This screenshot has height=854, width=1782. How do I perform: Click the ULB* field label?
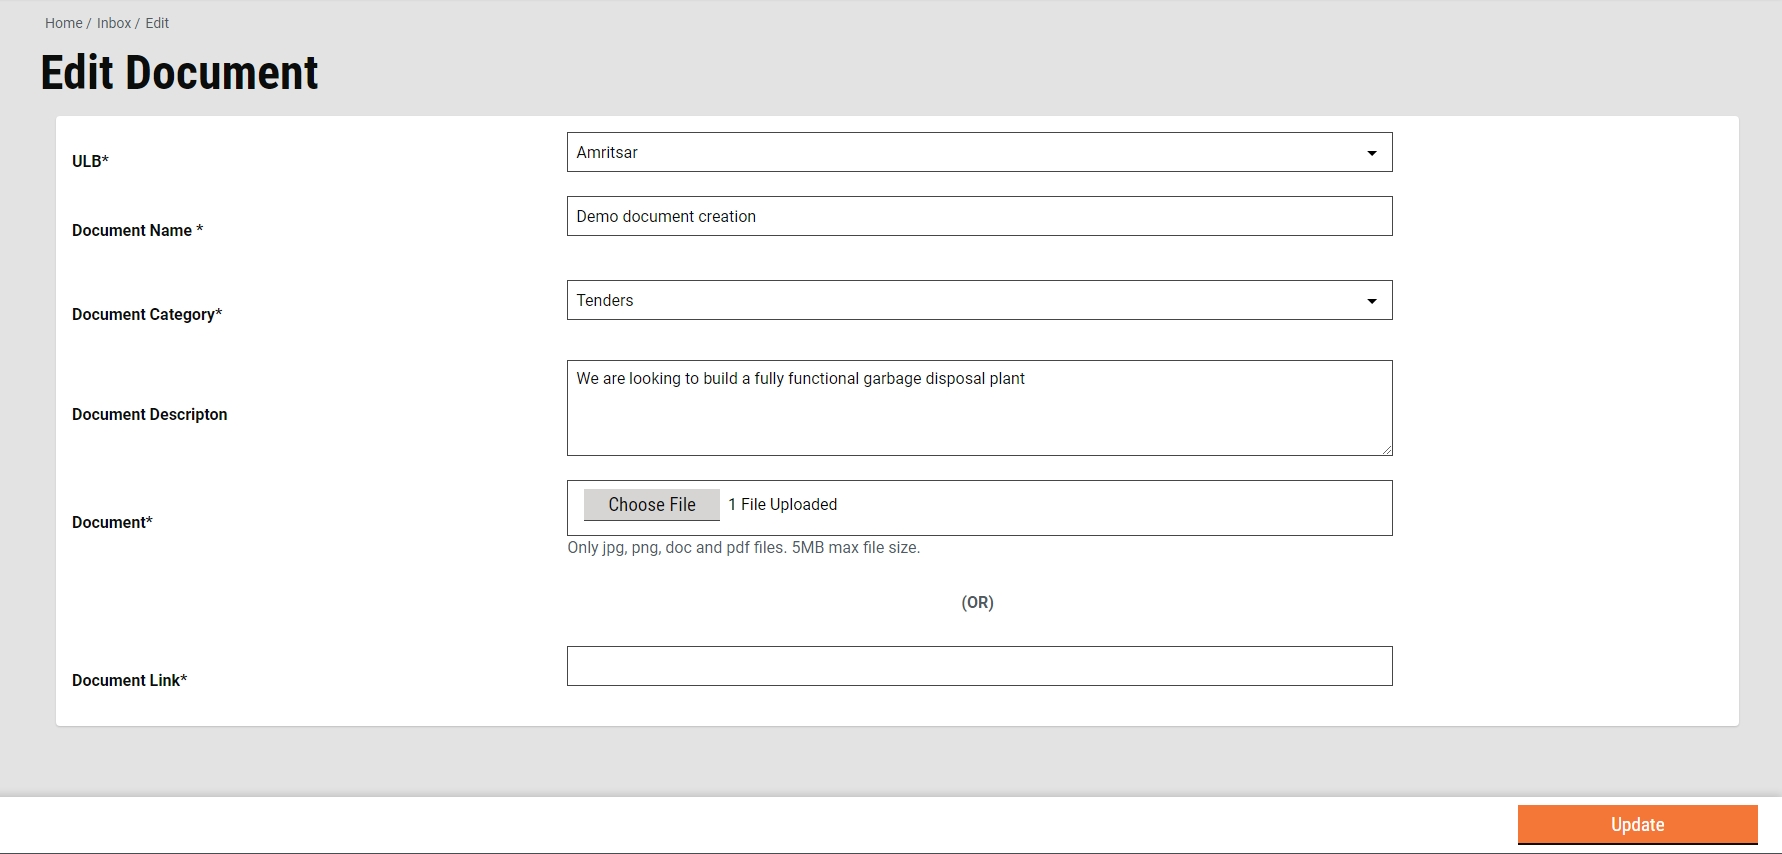[90, 161]
